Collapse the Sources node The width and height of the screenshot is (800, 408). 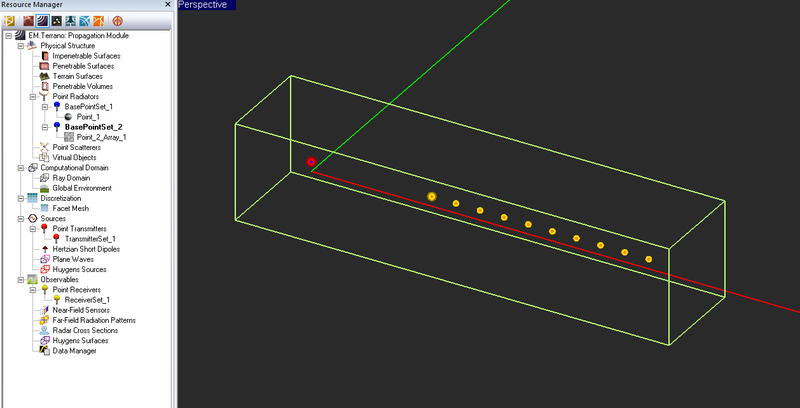(20, 219)
